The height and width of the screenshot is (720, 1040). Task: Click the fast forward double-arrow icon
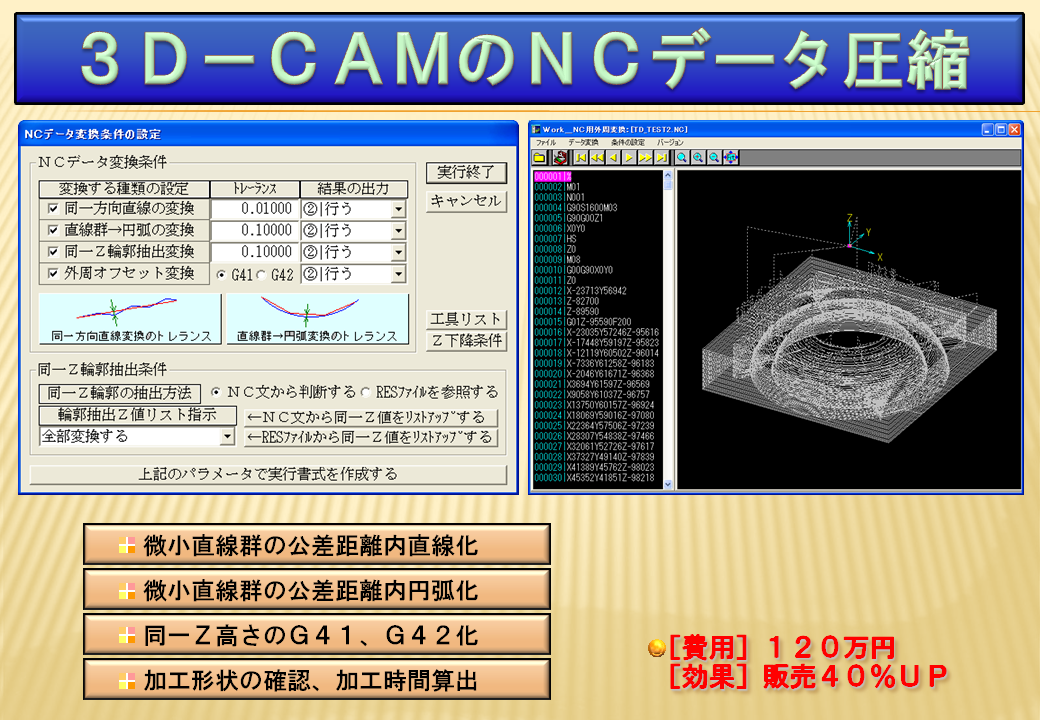click(645, 157)
